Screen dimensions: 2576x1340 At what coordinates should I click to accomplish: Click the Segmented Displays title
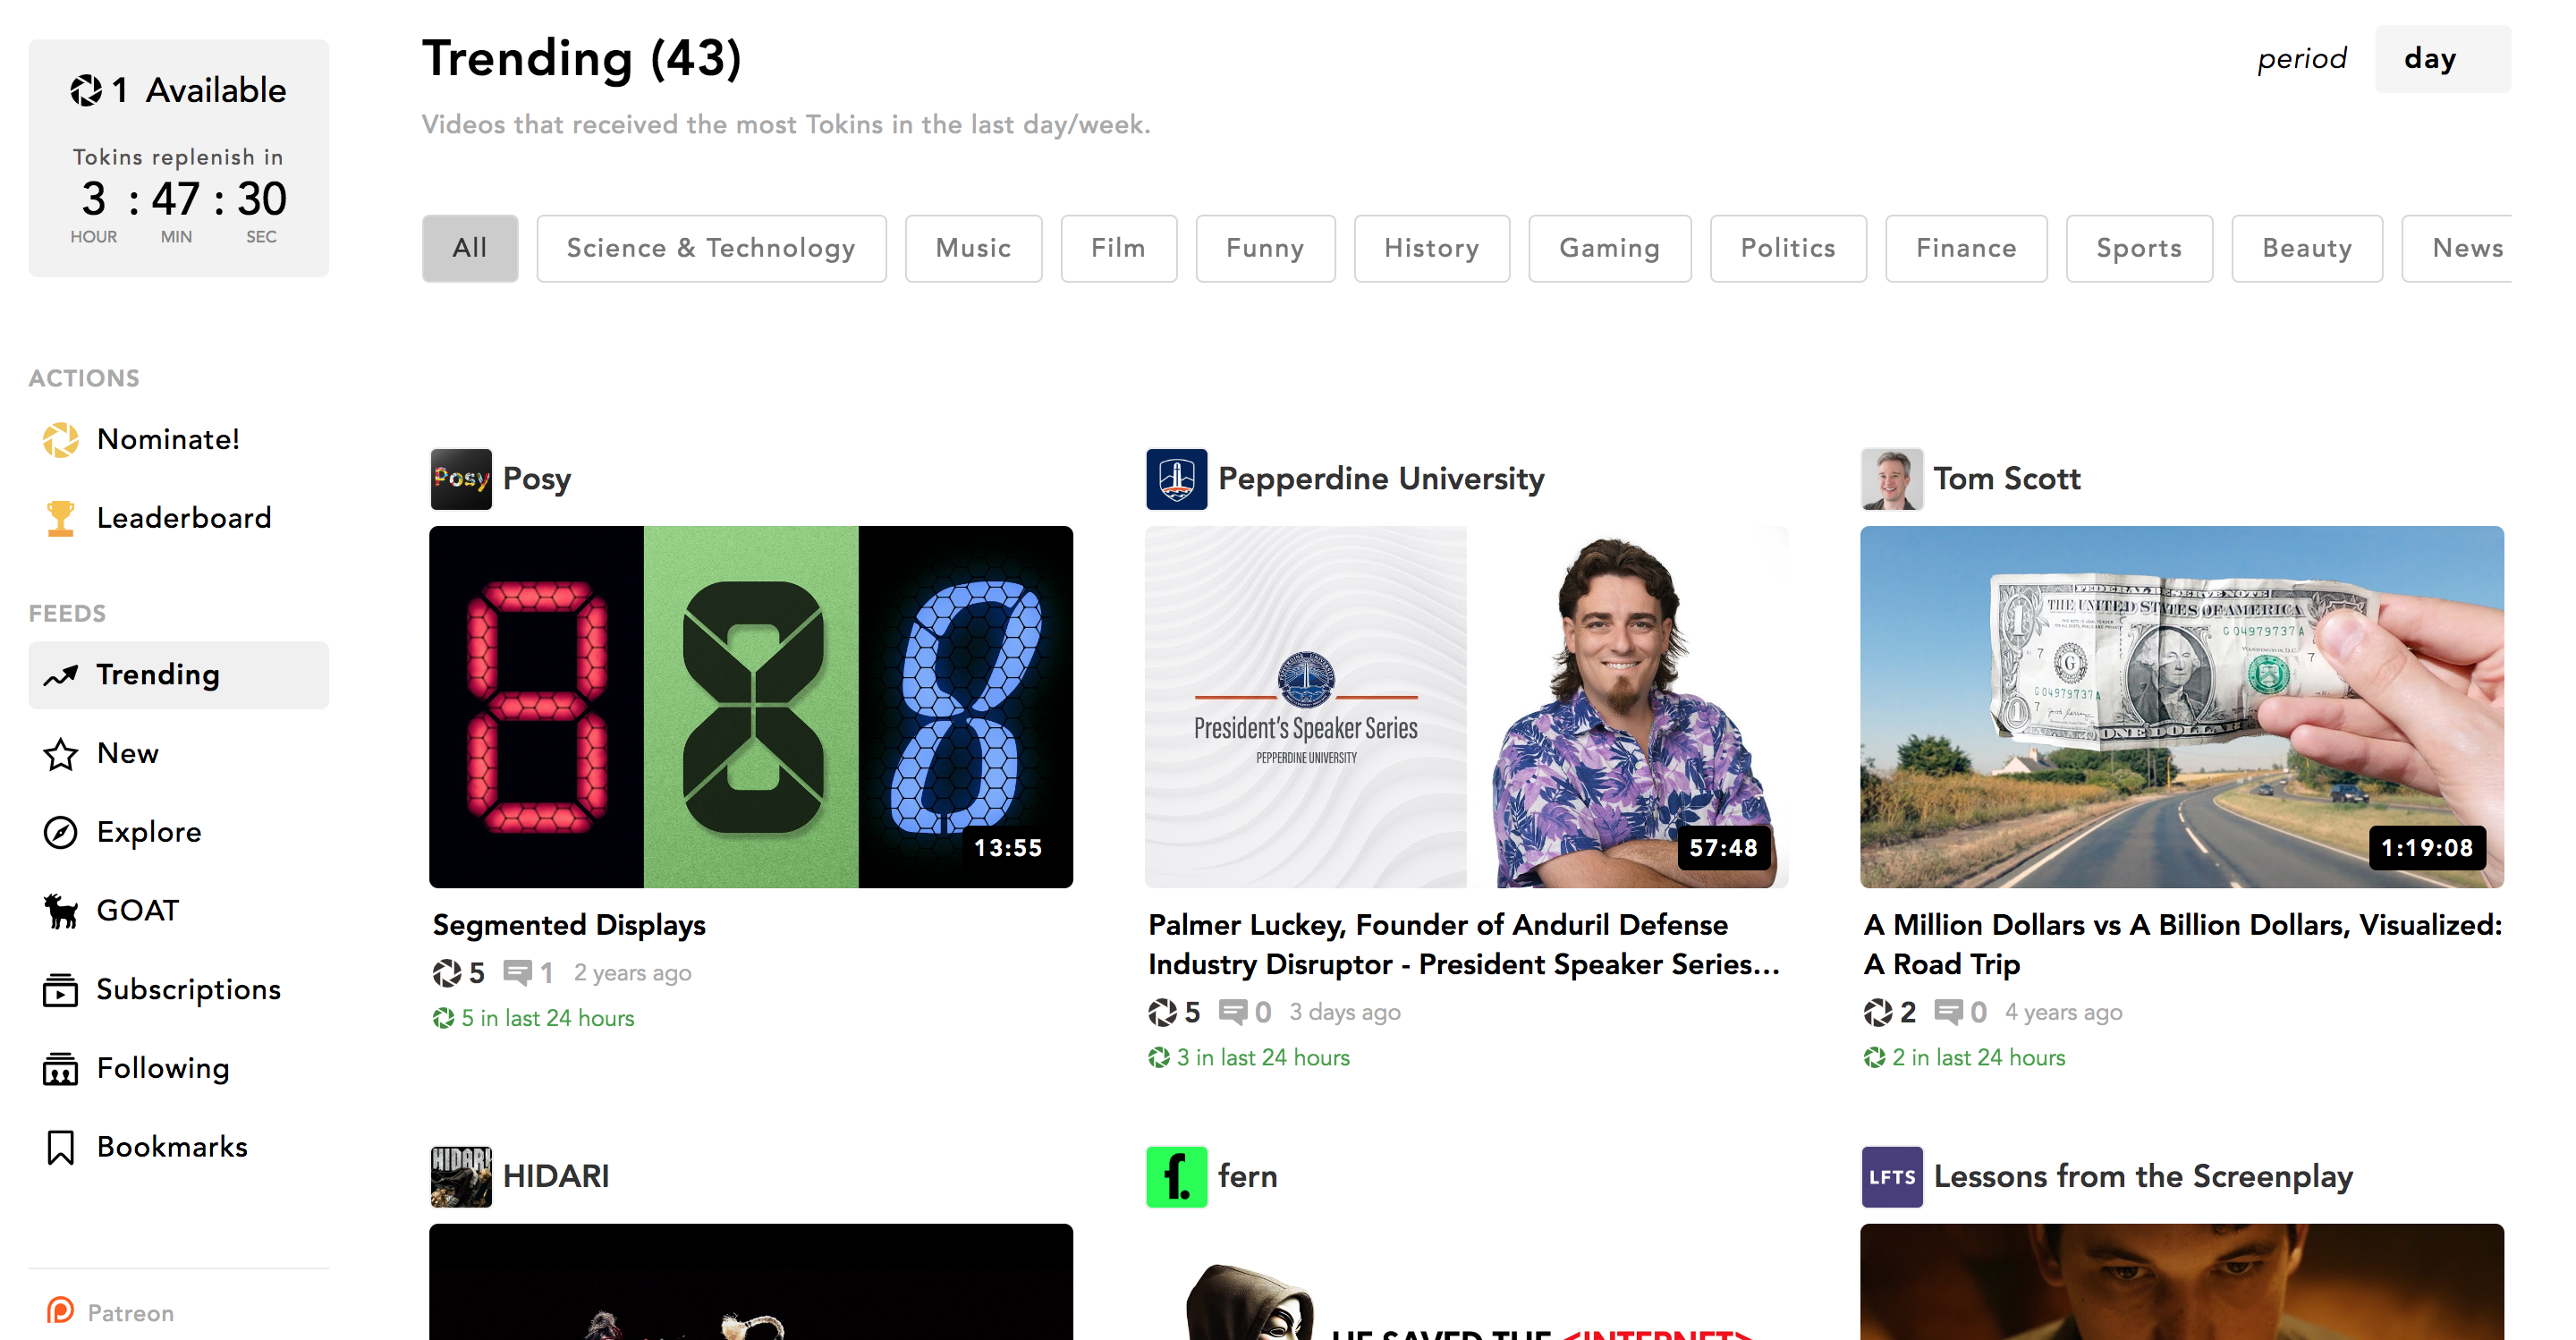[x=569, y=925]
